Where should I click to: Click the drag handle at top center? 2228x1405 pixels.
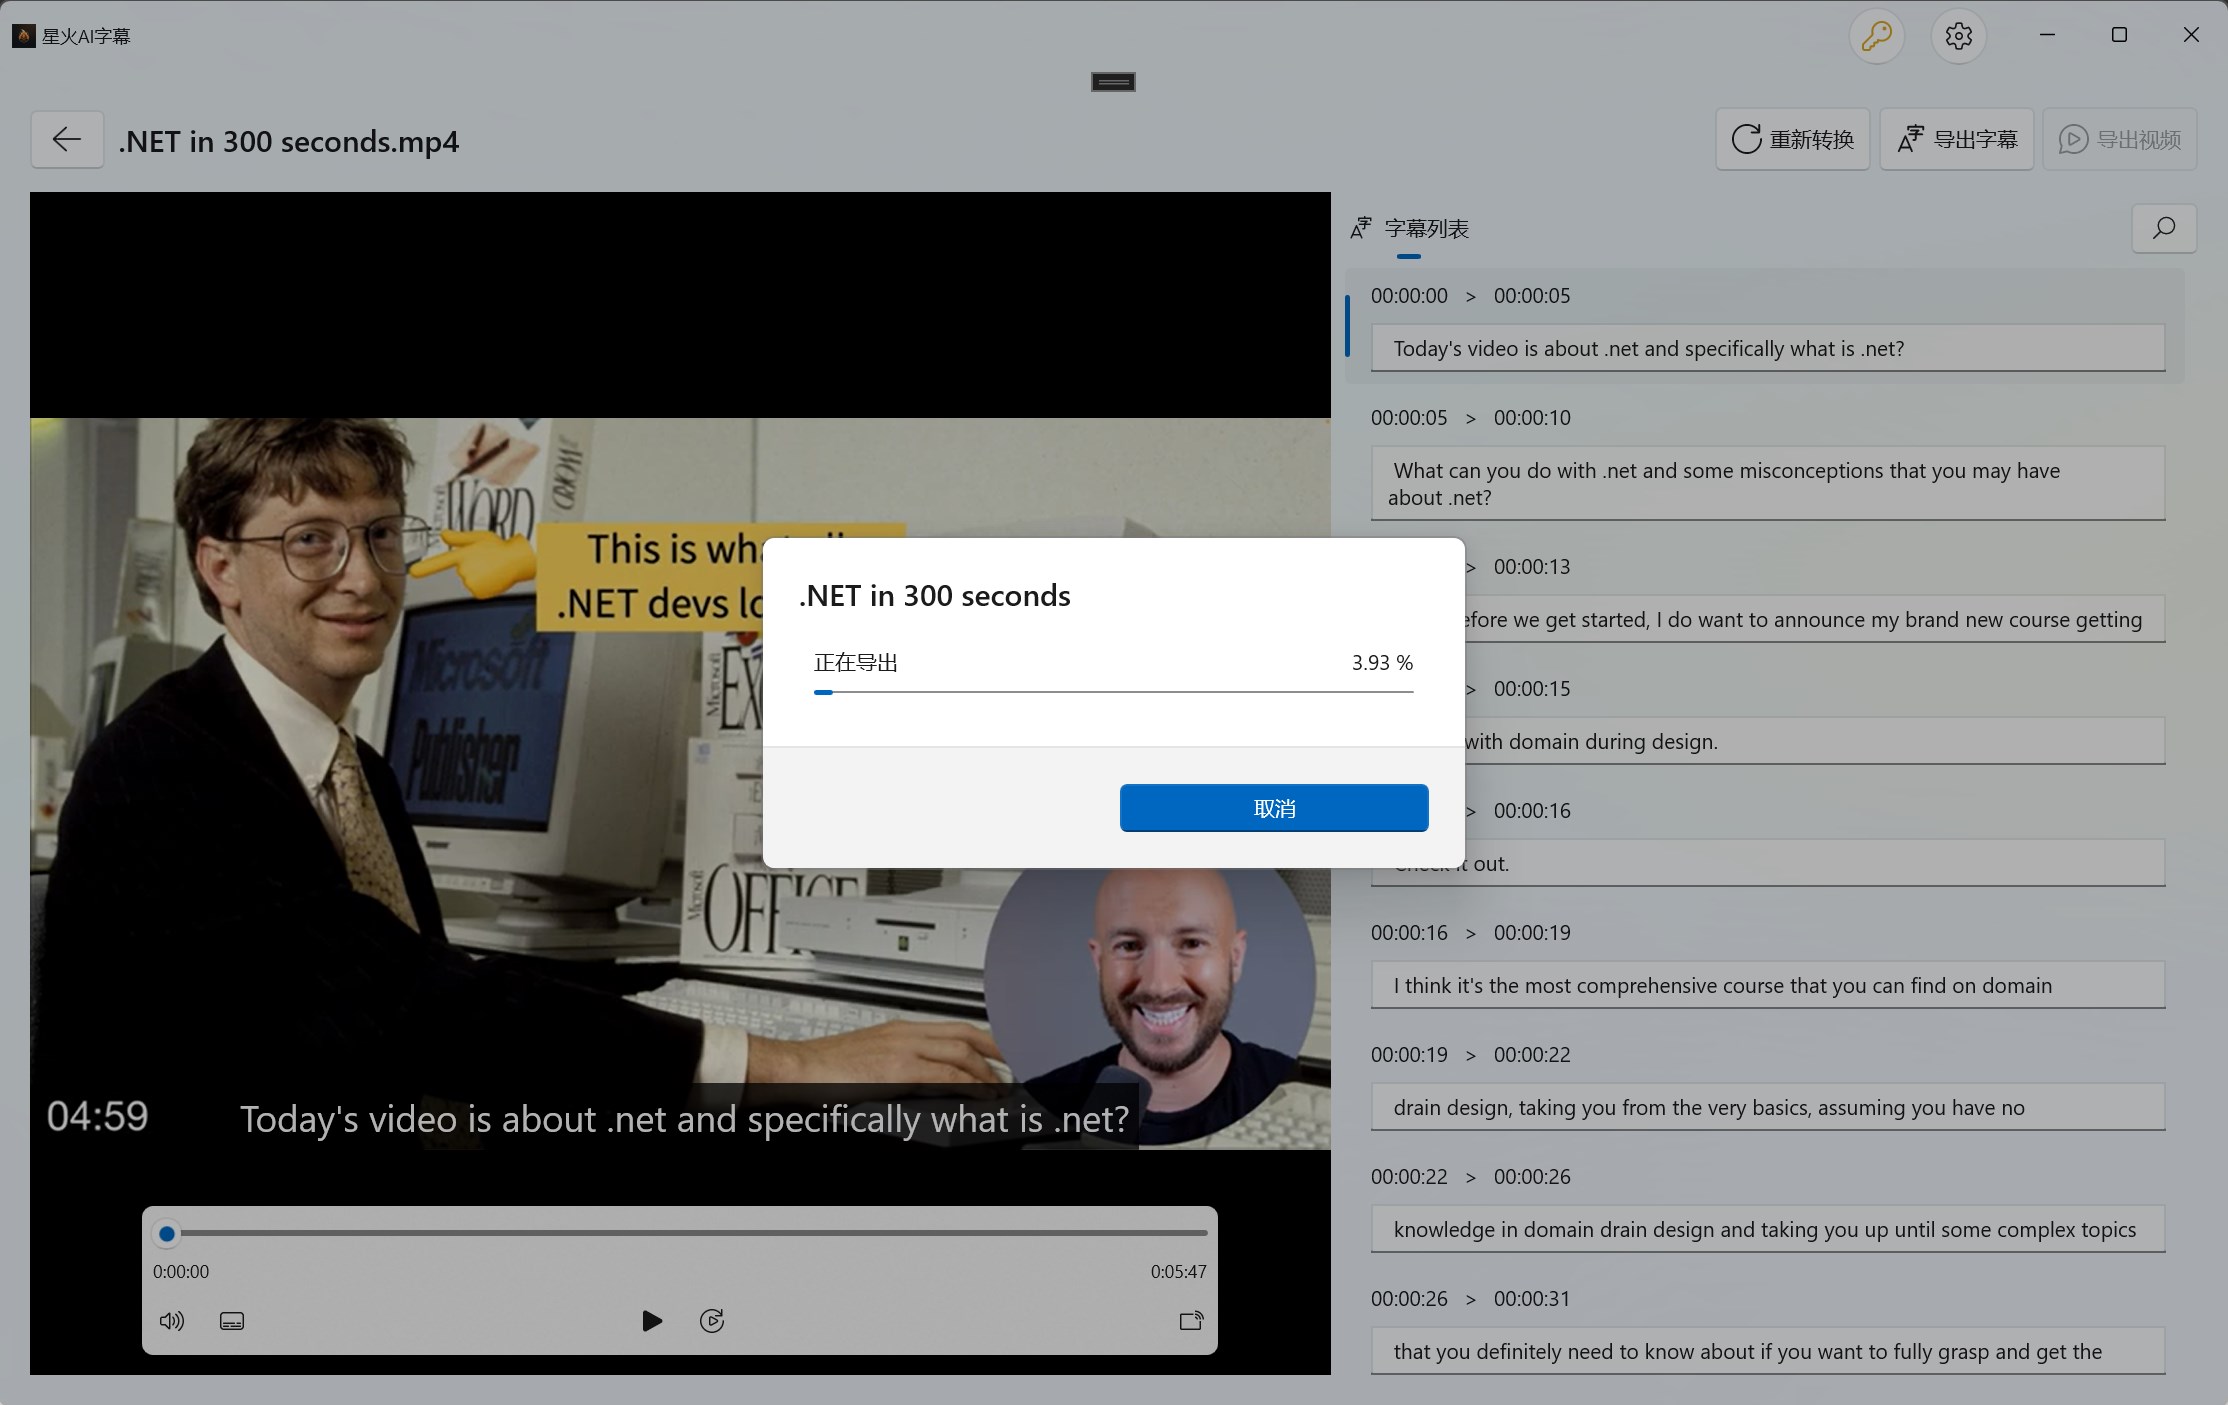click(x=1113, y=82)
